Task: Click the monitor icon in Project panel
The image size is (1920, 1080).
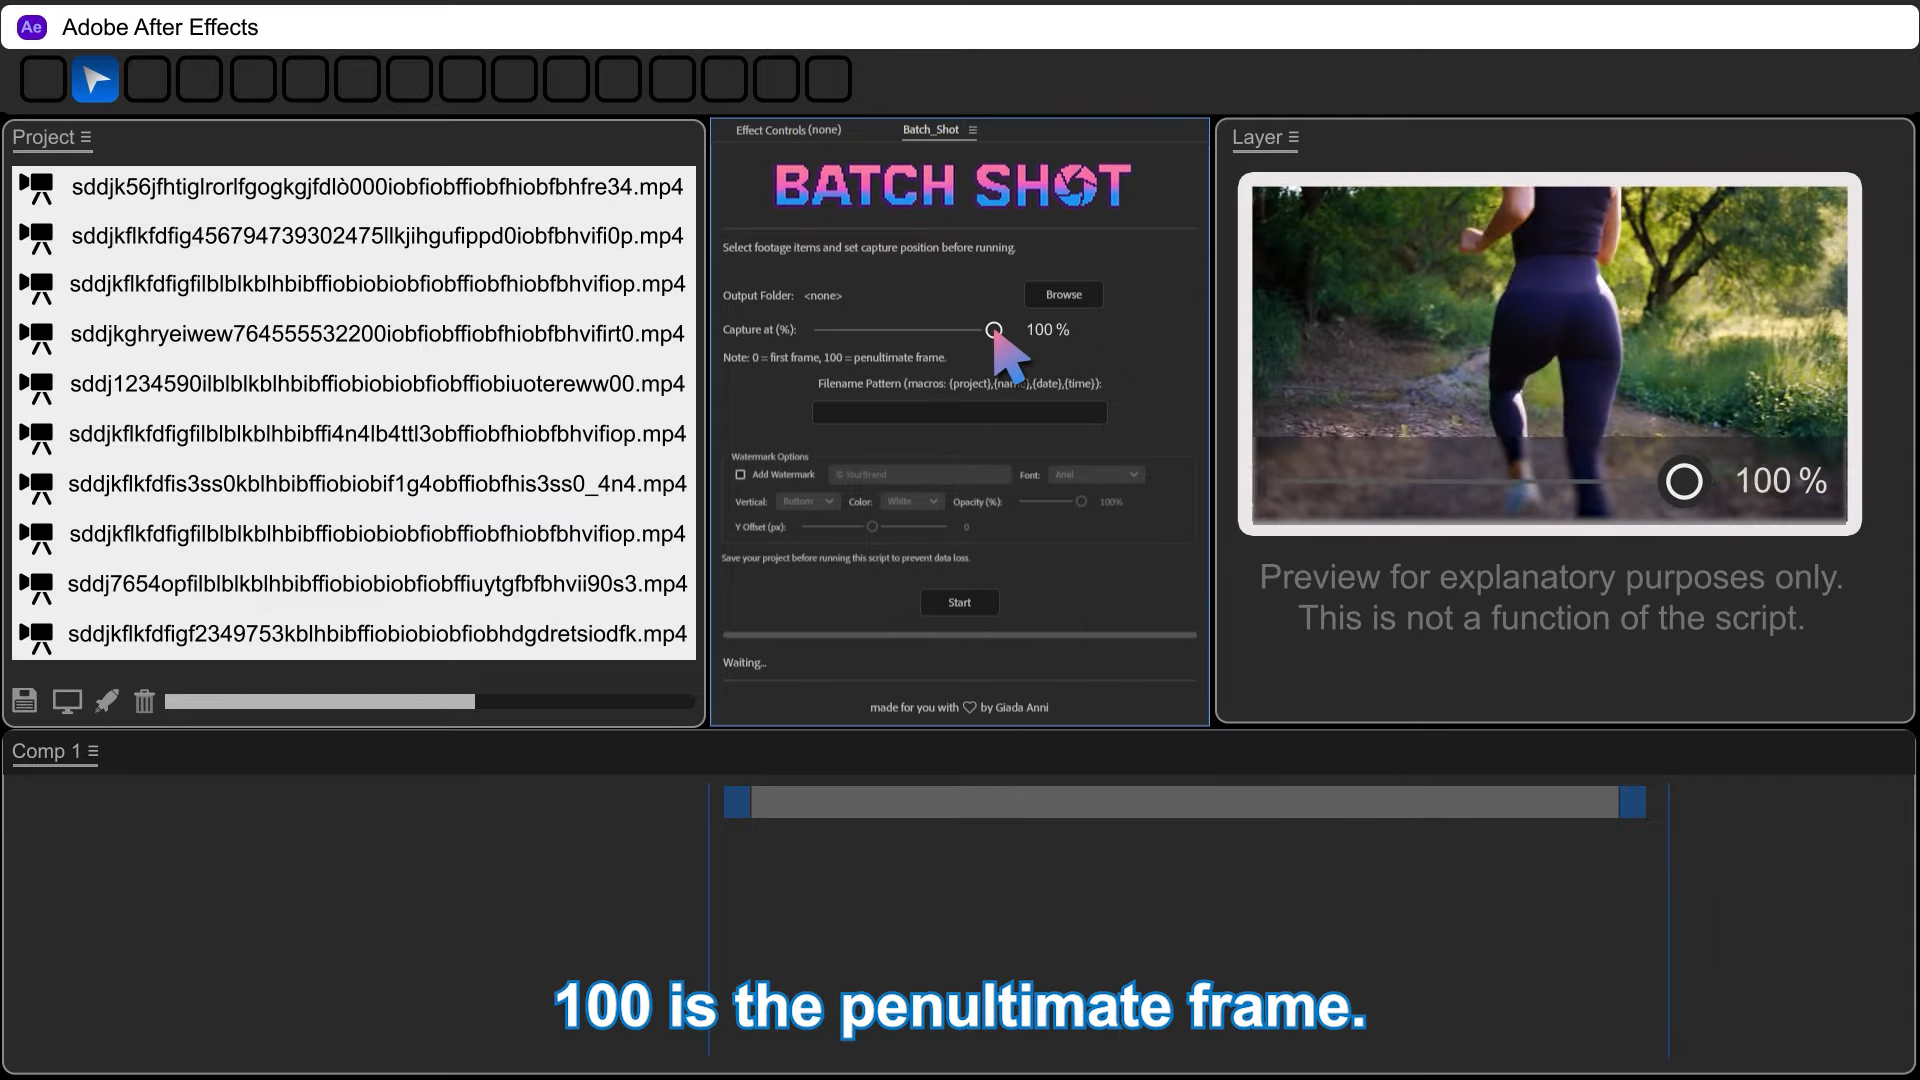Action: click(x=67, y=702)
